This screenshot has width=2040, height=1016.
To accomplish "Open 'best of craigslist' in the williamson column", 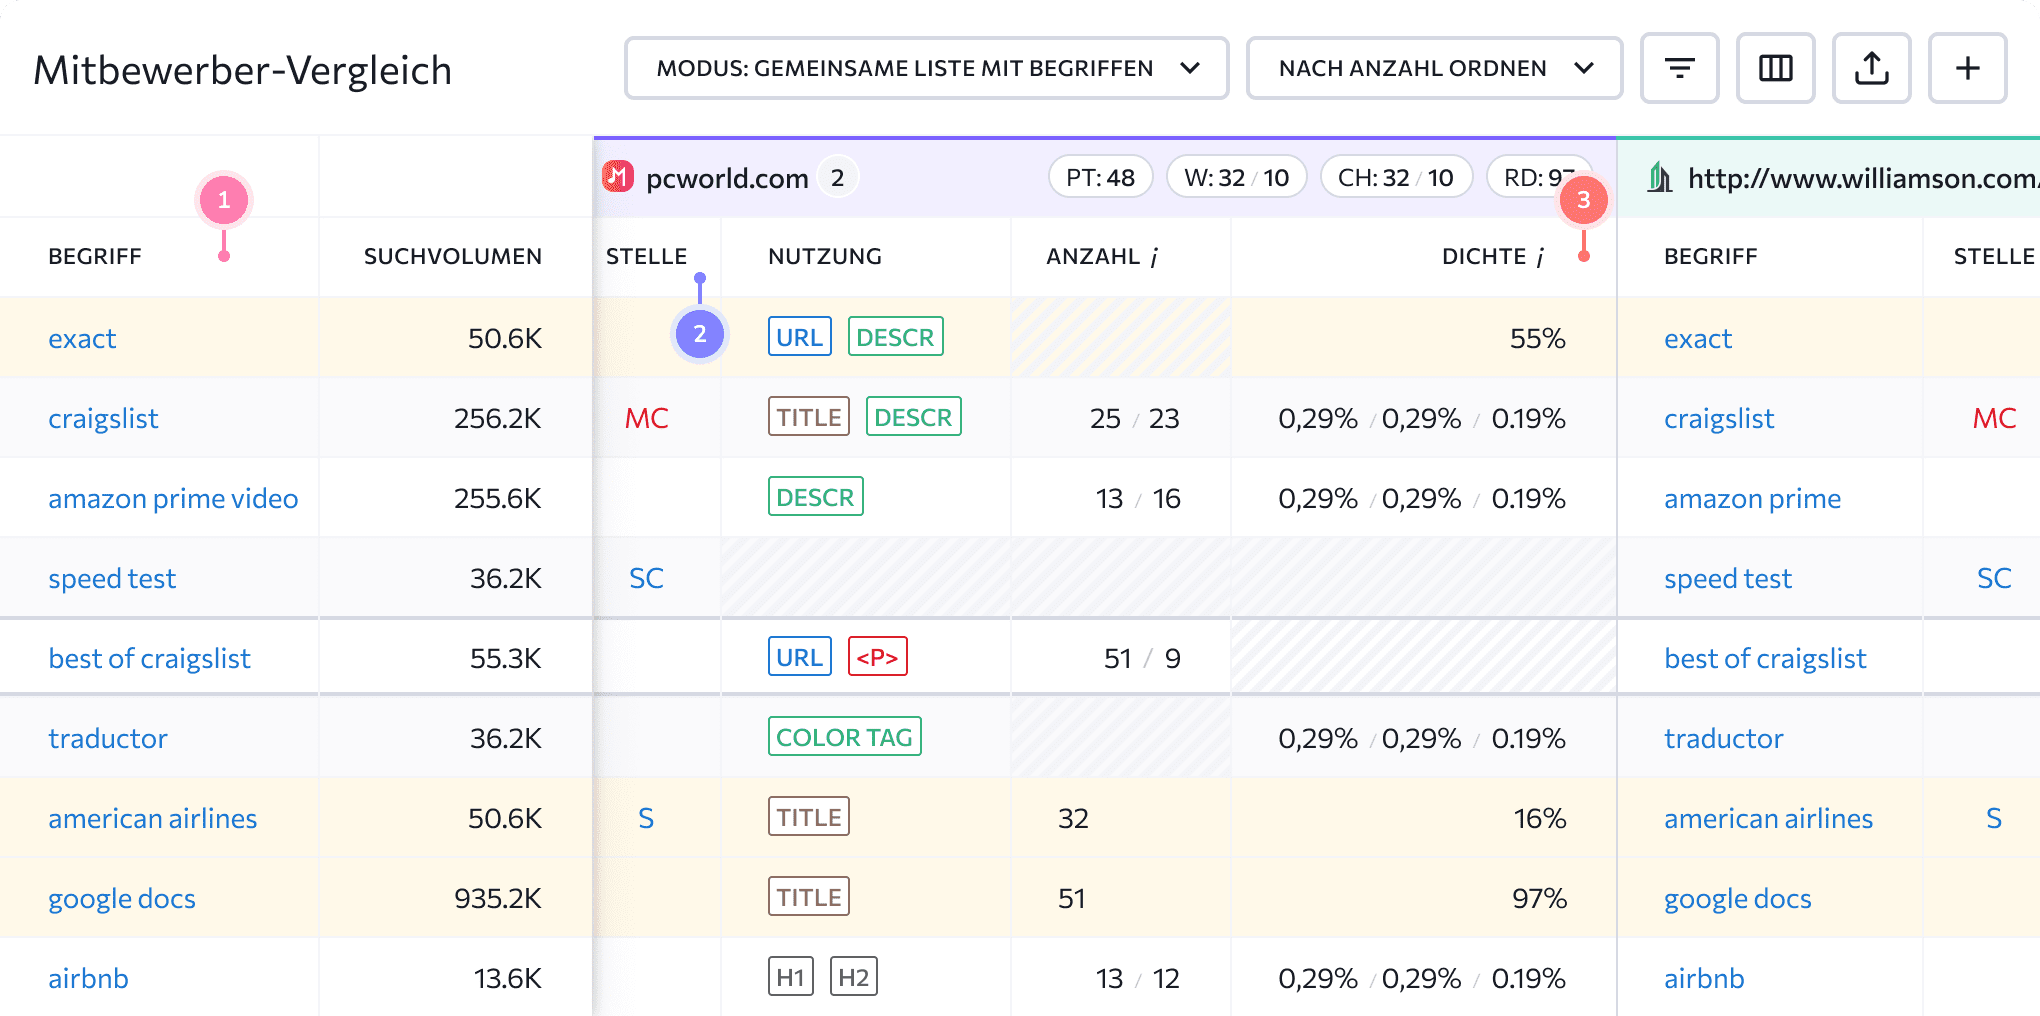I will [1765, 659].
